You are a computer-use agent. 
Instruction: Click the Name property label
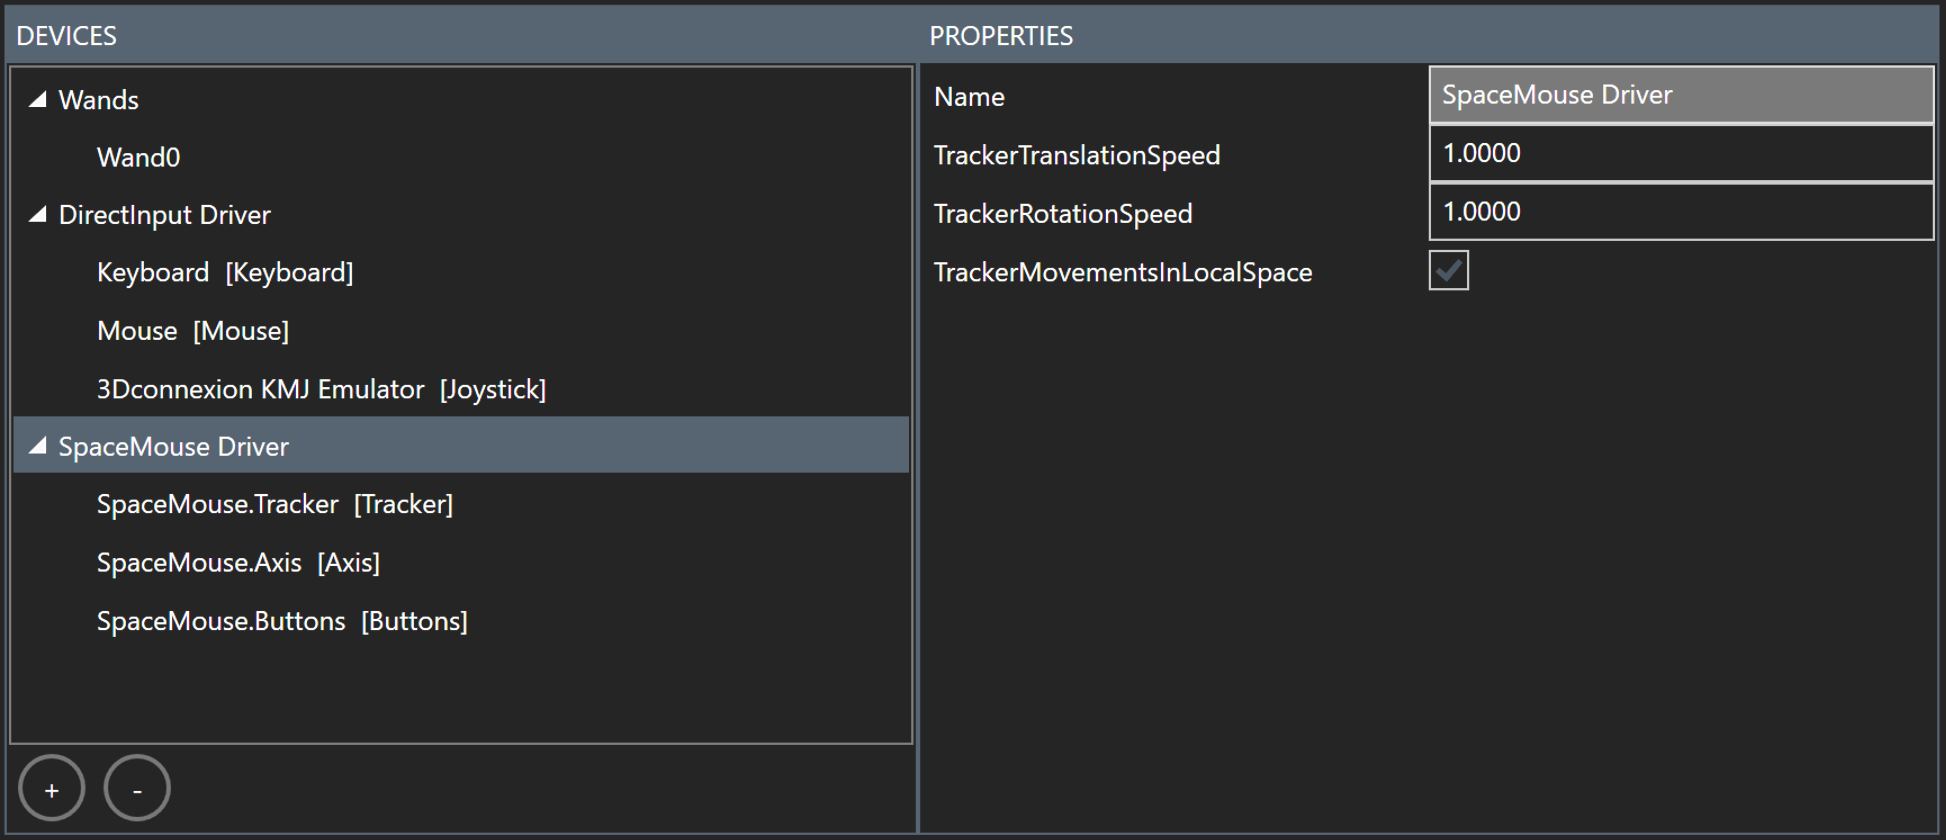tap(969, 97)
